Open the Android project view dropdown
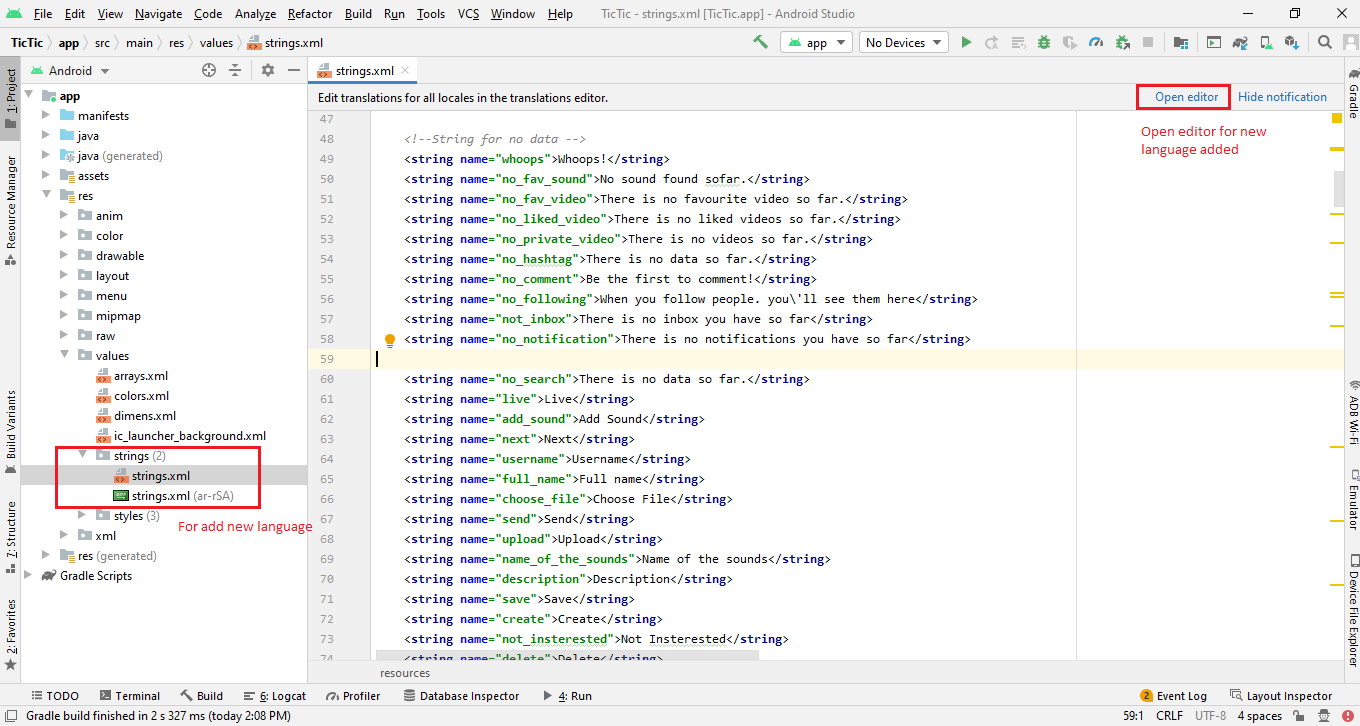 point(71,71)
